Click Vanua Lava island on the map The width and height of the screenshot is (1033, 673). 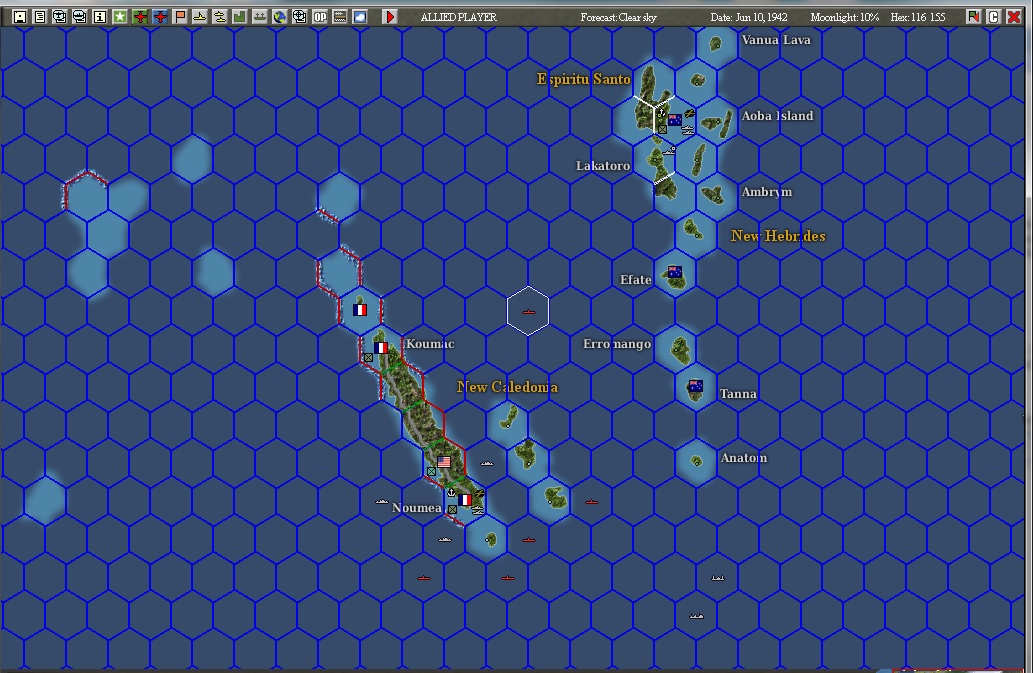(x=715, y=44)
